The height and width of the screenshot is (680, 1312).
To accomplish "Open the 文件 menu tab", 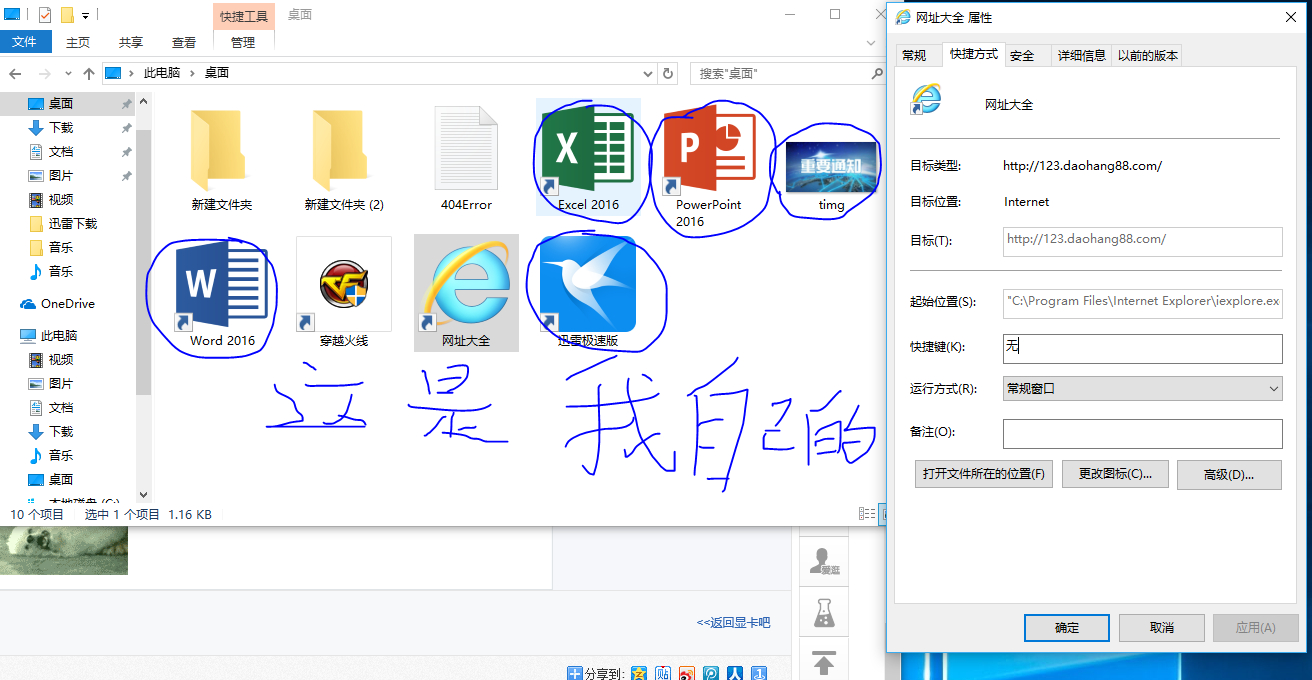I will (25, 42).
